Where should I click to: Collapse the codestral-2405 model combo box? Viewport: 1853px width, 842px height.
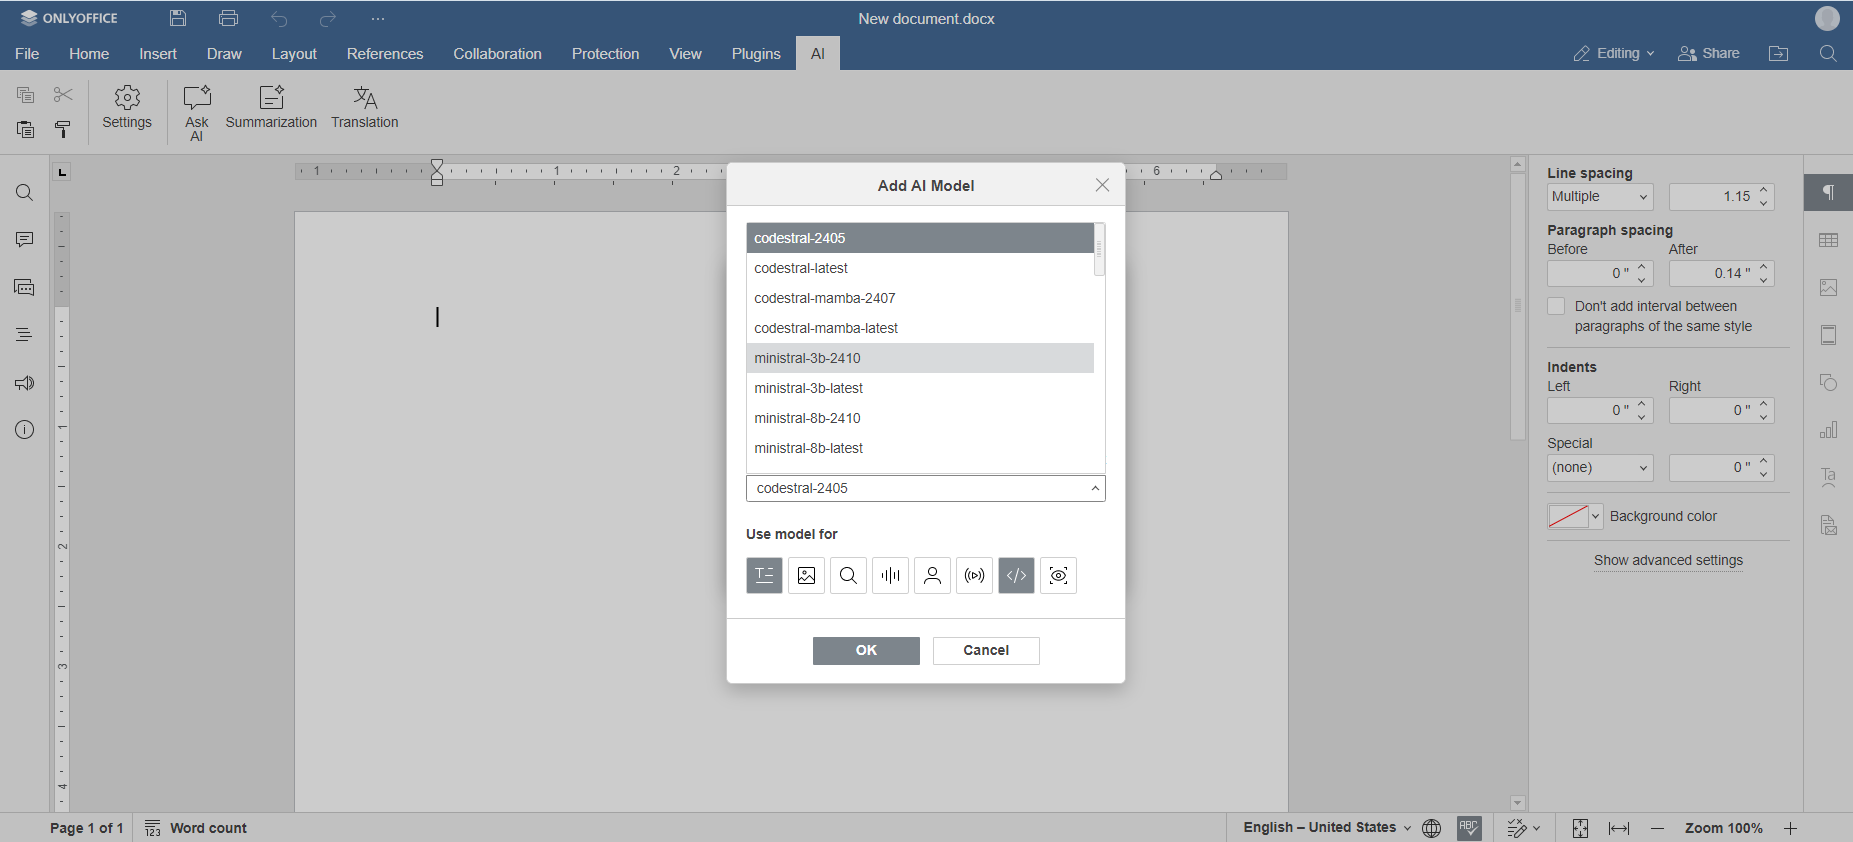(1095, 488)
